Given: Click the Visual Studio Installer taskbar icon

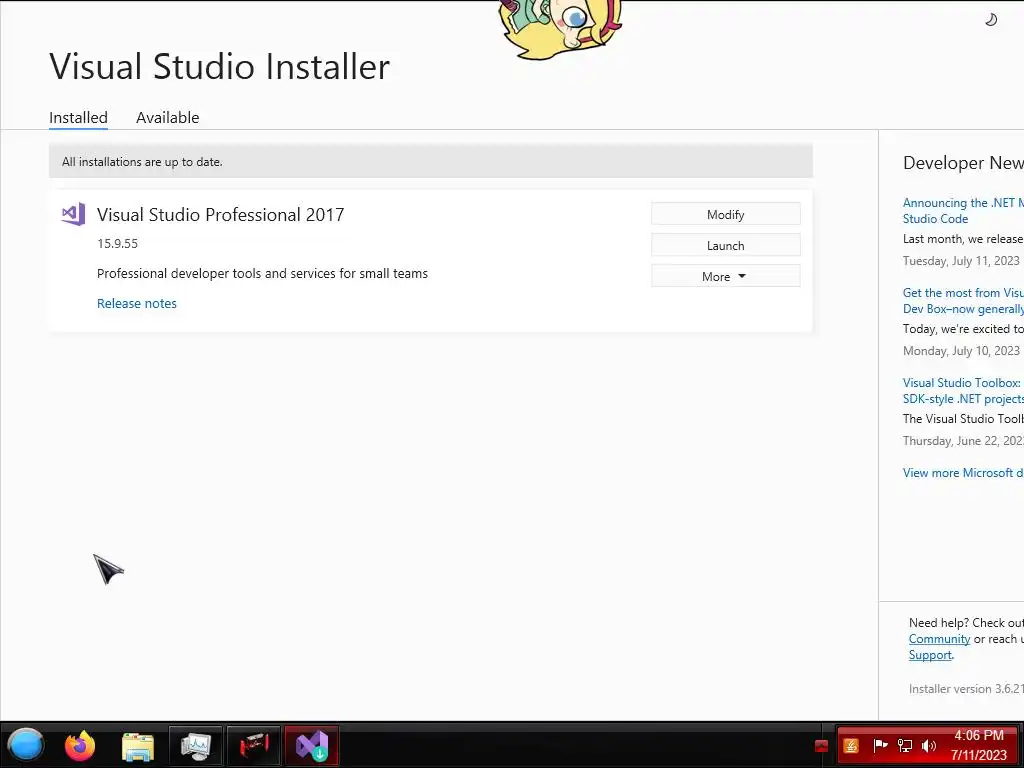Looking at the screenshot, I should (312, 745).
